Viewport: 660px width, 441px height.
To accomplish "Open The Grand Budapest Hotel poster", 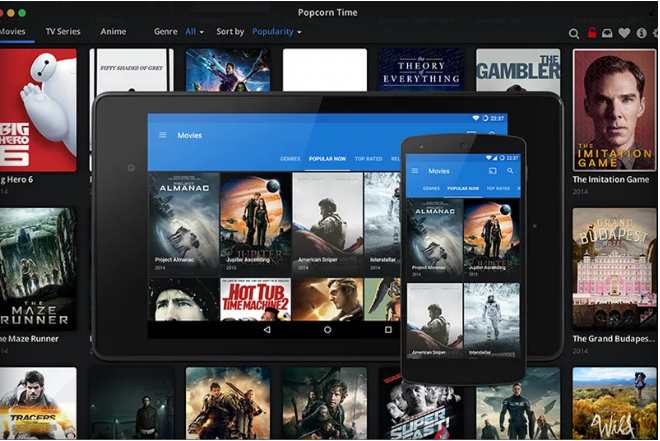I will [x=614, y=269].
